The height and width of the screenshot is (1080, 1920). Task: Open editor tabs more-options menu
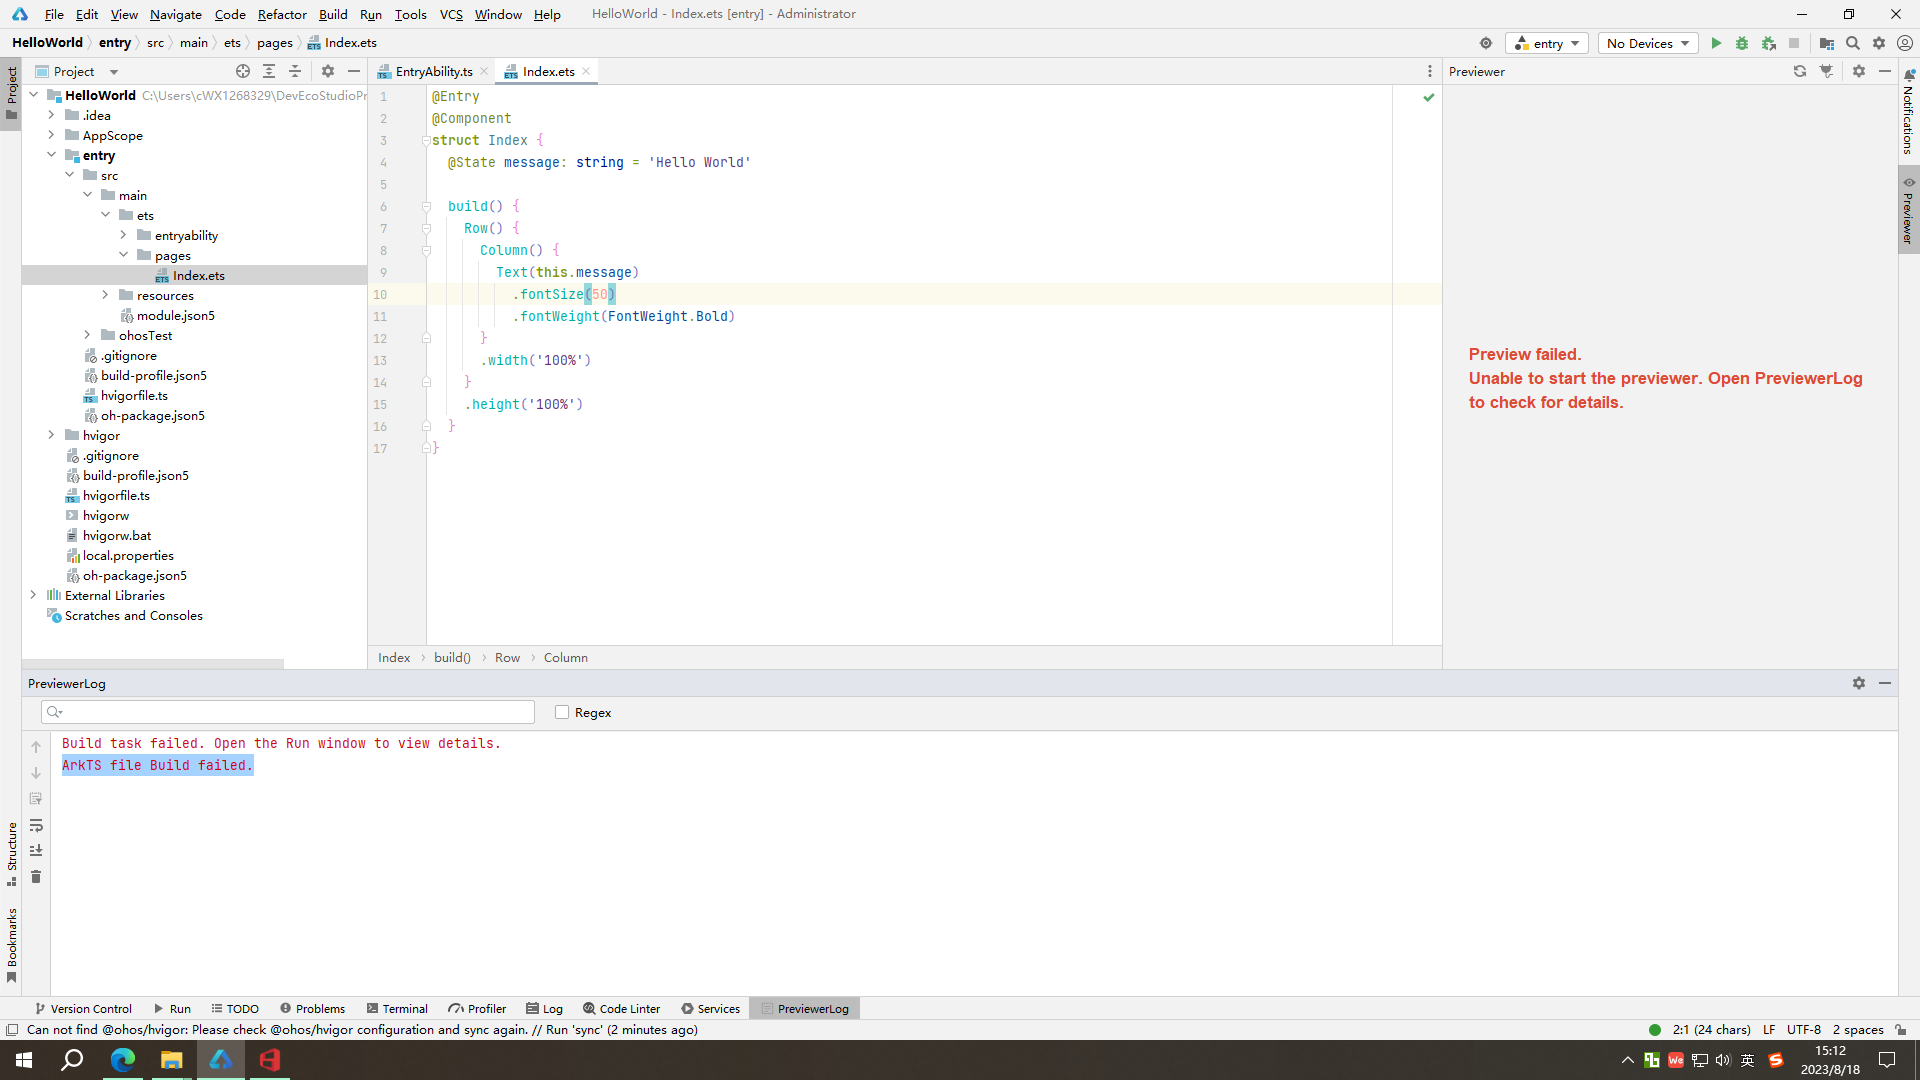pos(1430,71)
